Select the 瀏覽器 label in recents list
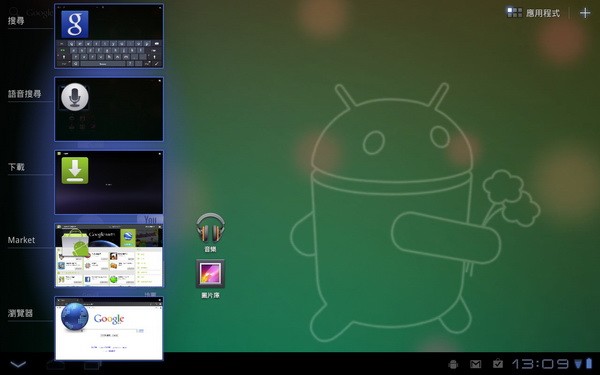The image size is (600, 375). [20, 313]
